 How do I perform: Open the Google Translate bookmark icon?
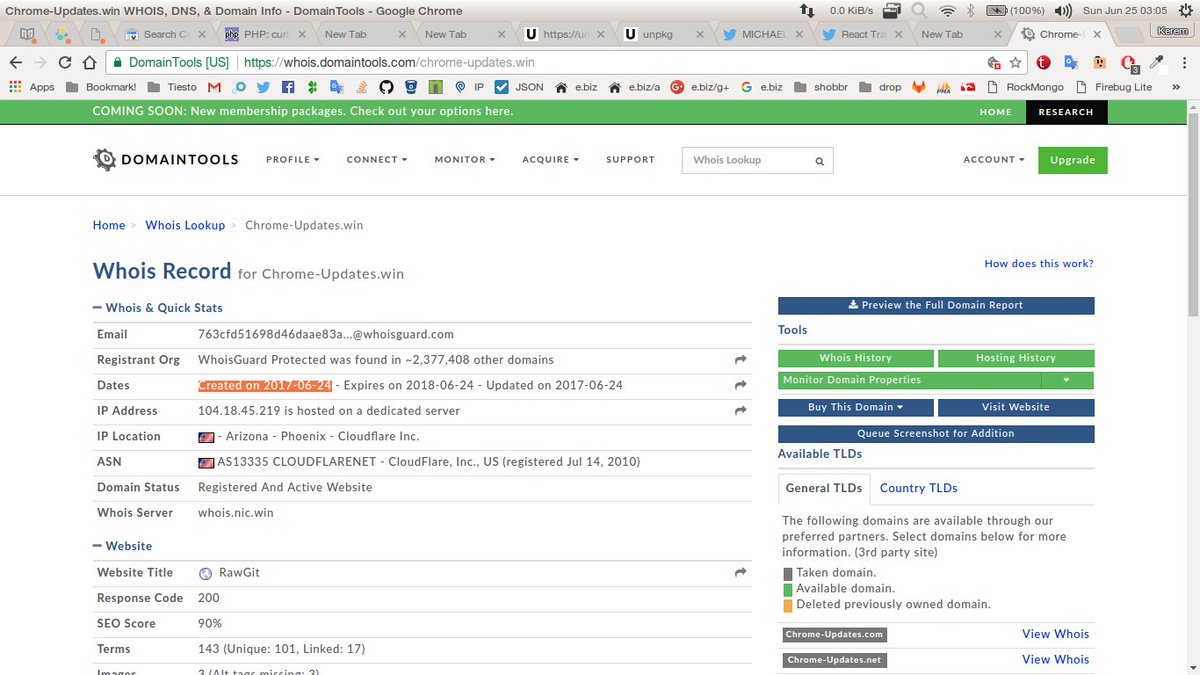click(x=336, y=87)
